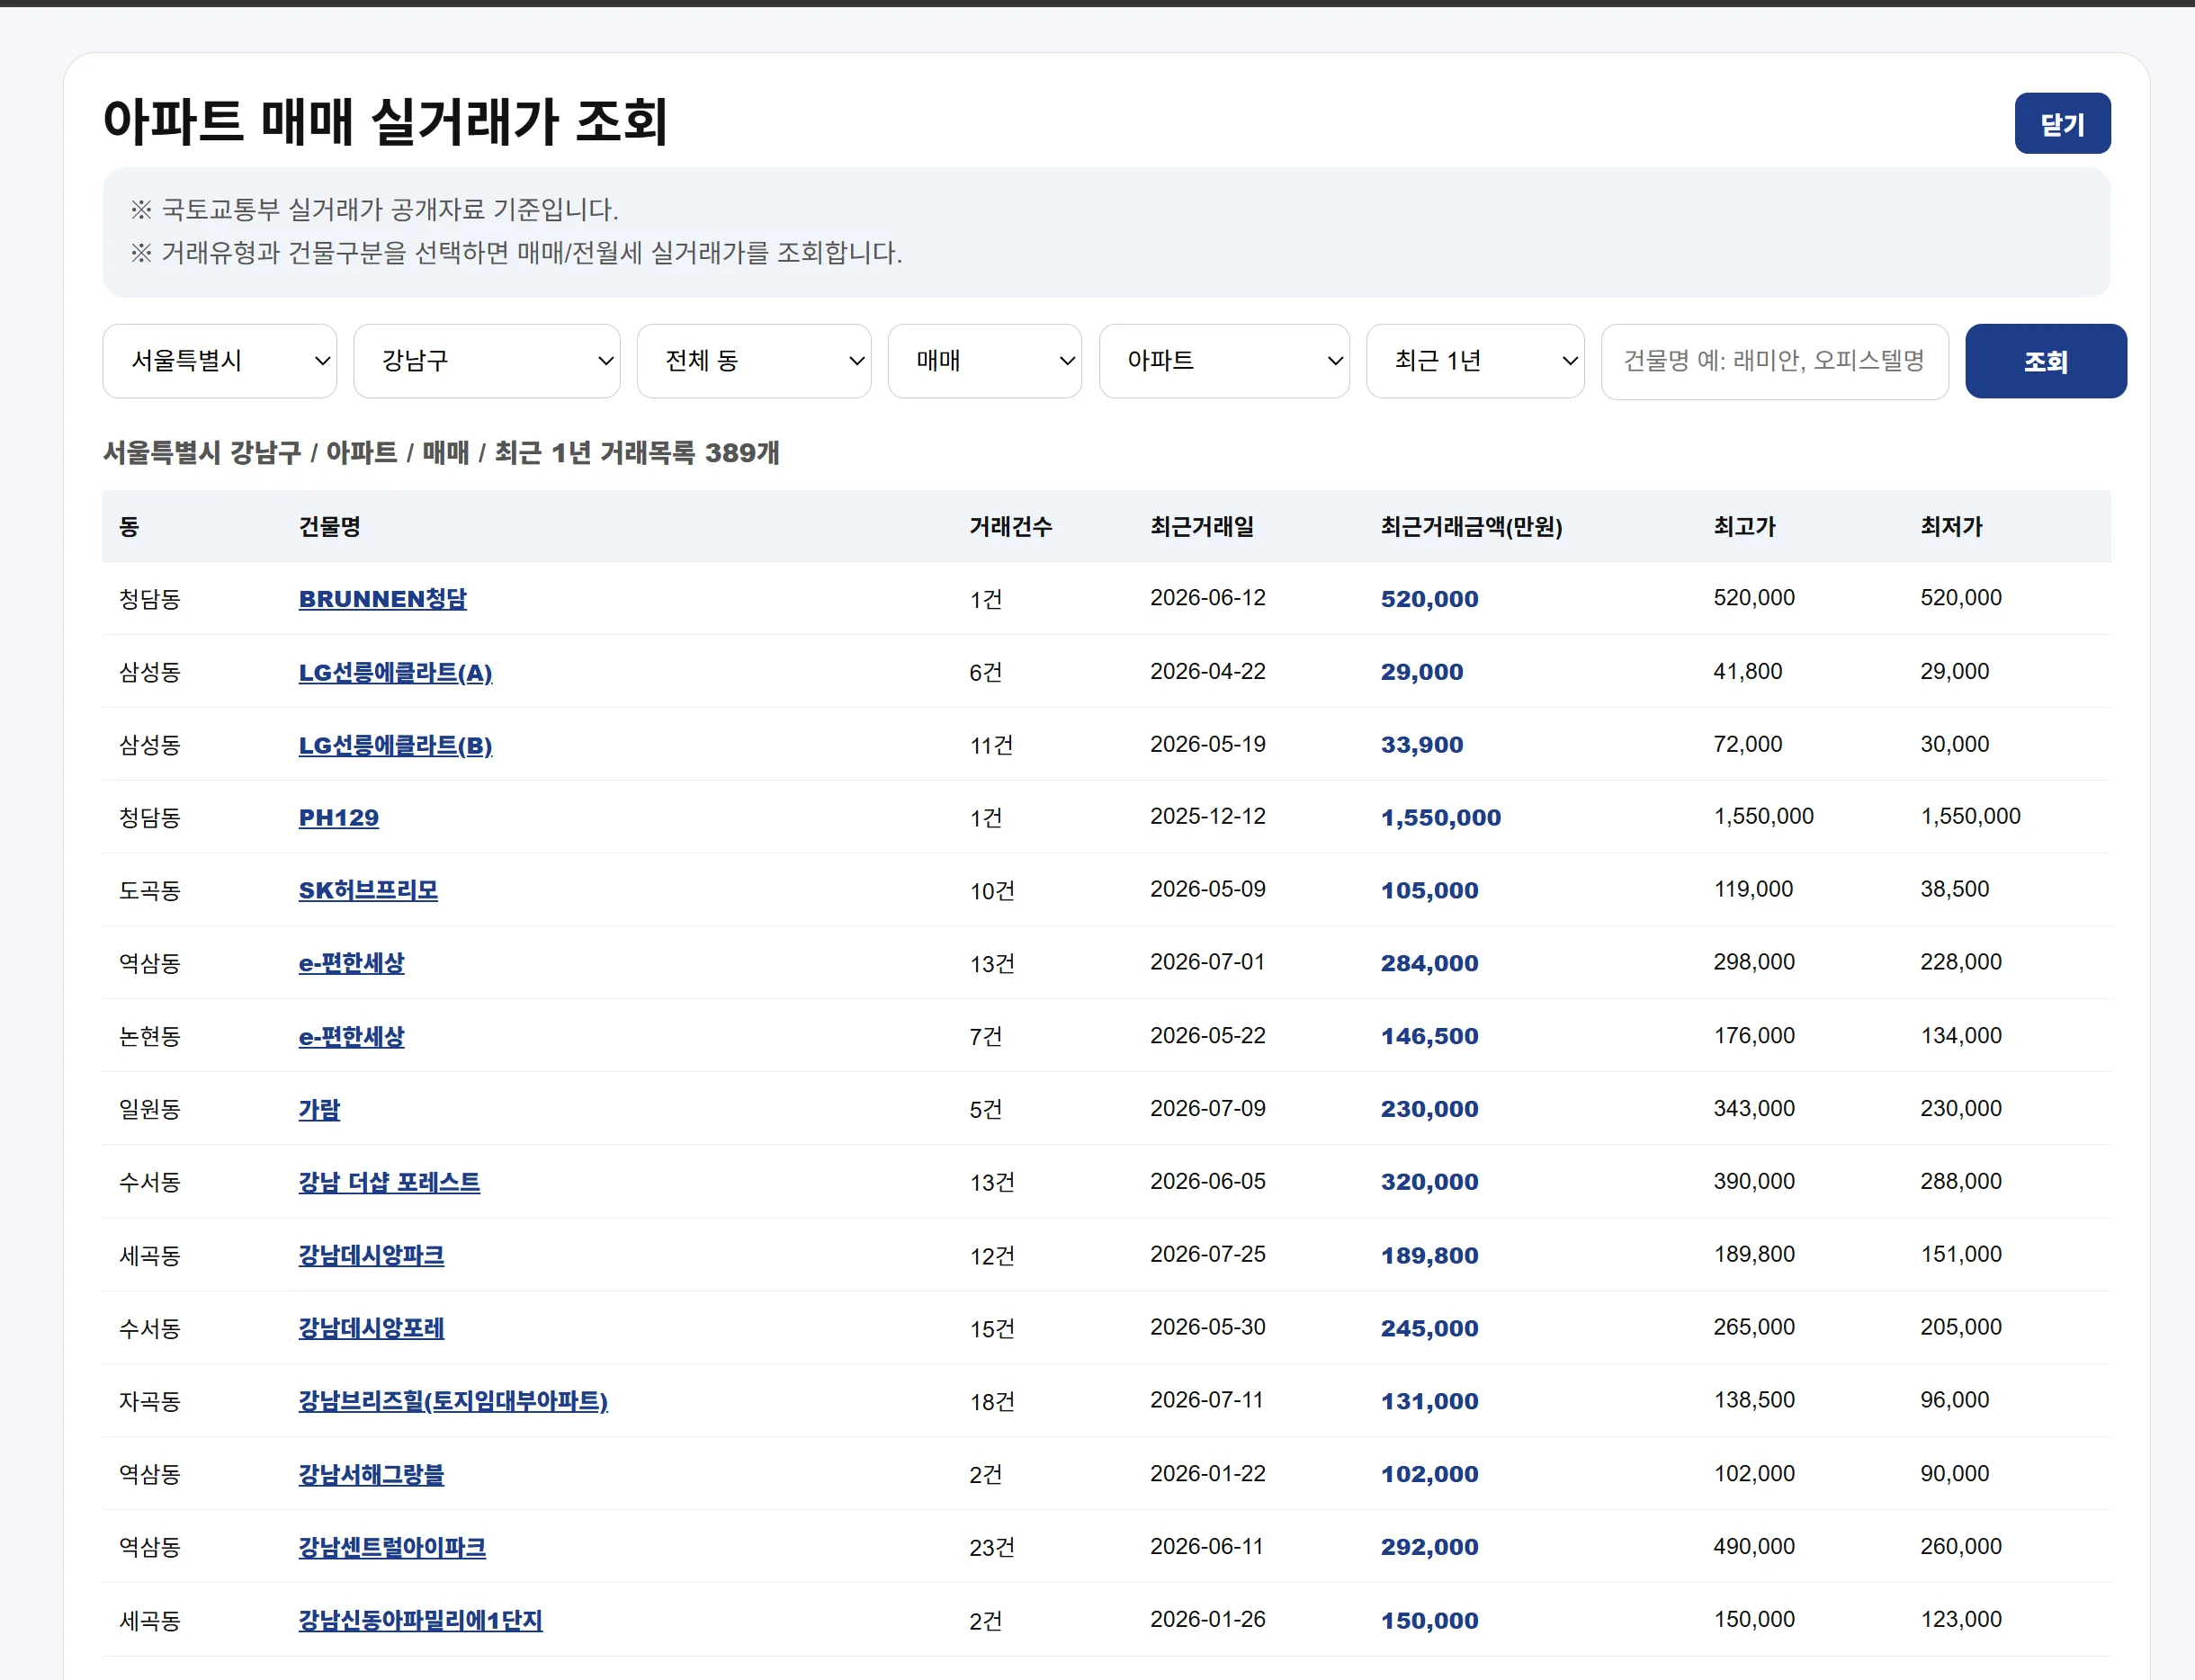Open the 강남데시앙포레 link
Viewport: 2195px width, 1680px height.
371,1328
